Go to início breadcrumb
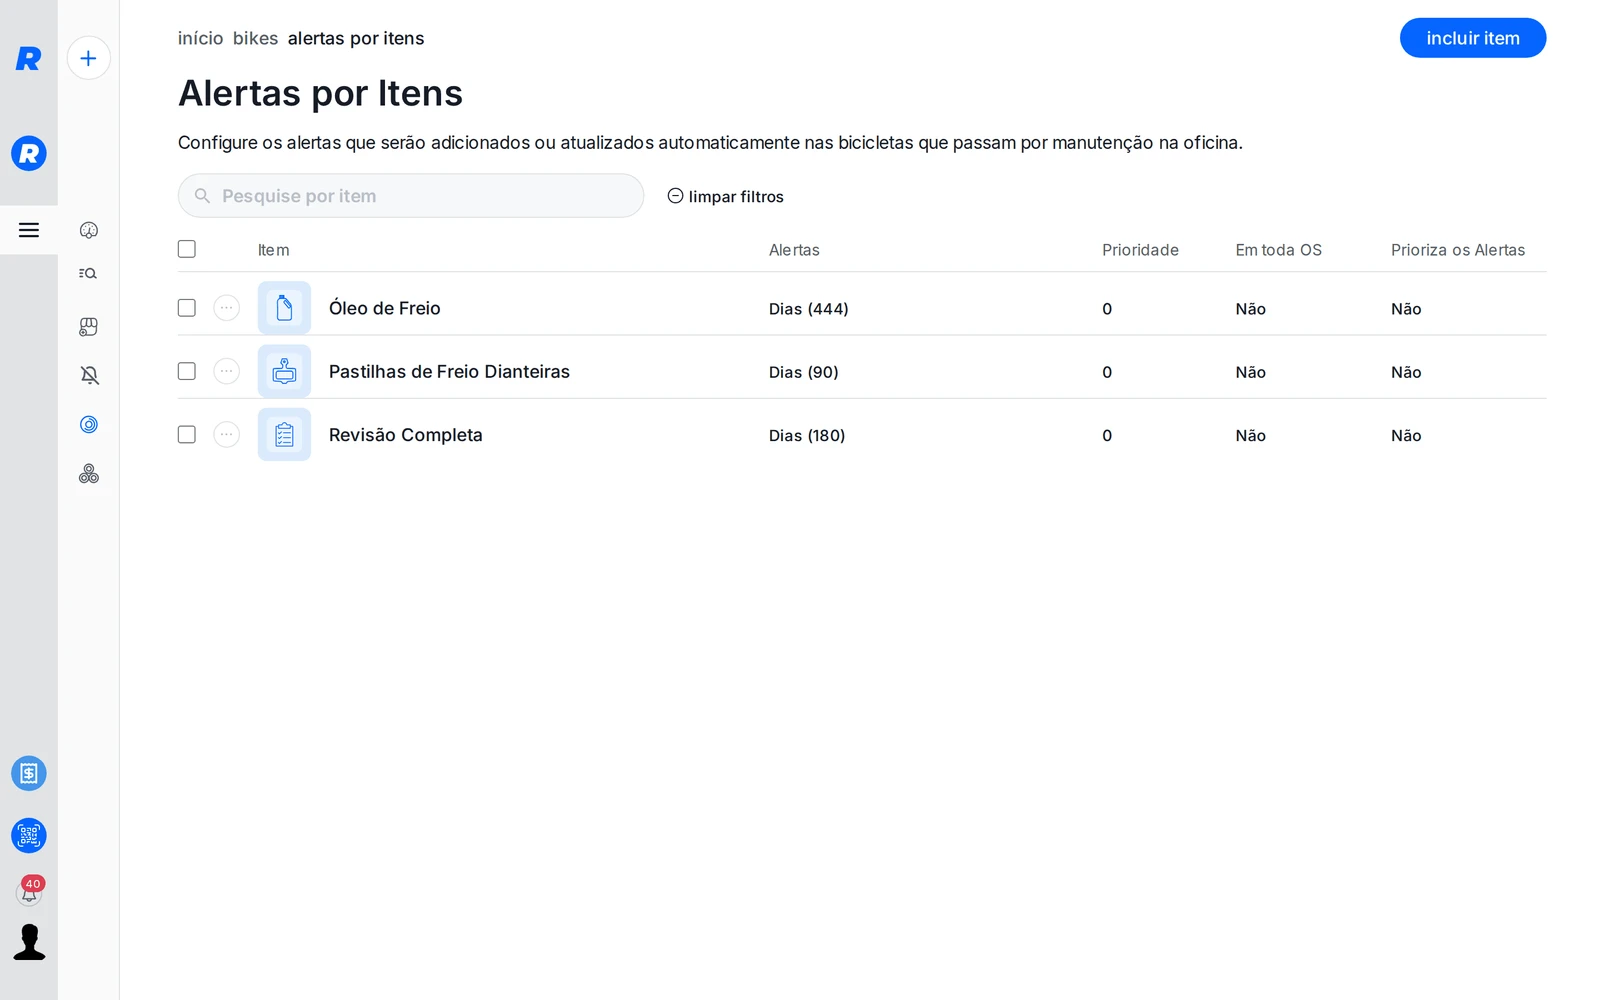The image size is (1600, 1000). coord(201,38)
